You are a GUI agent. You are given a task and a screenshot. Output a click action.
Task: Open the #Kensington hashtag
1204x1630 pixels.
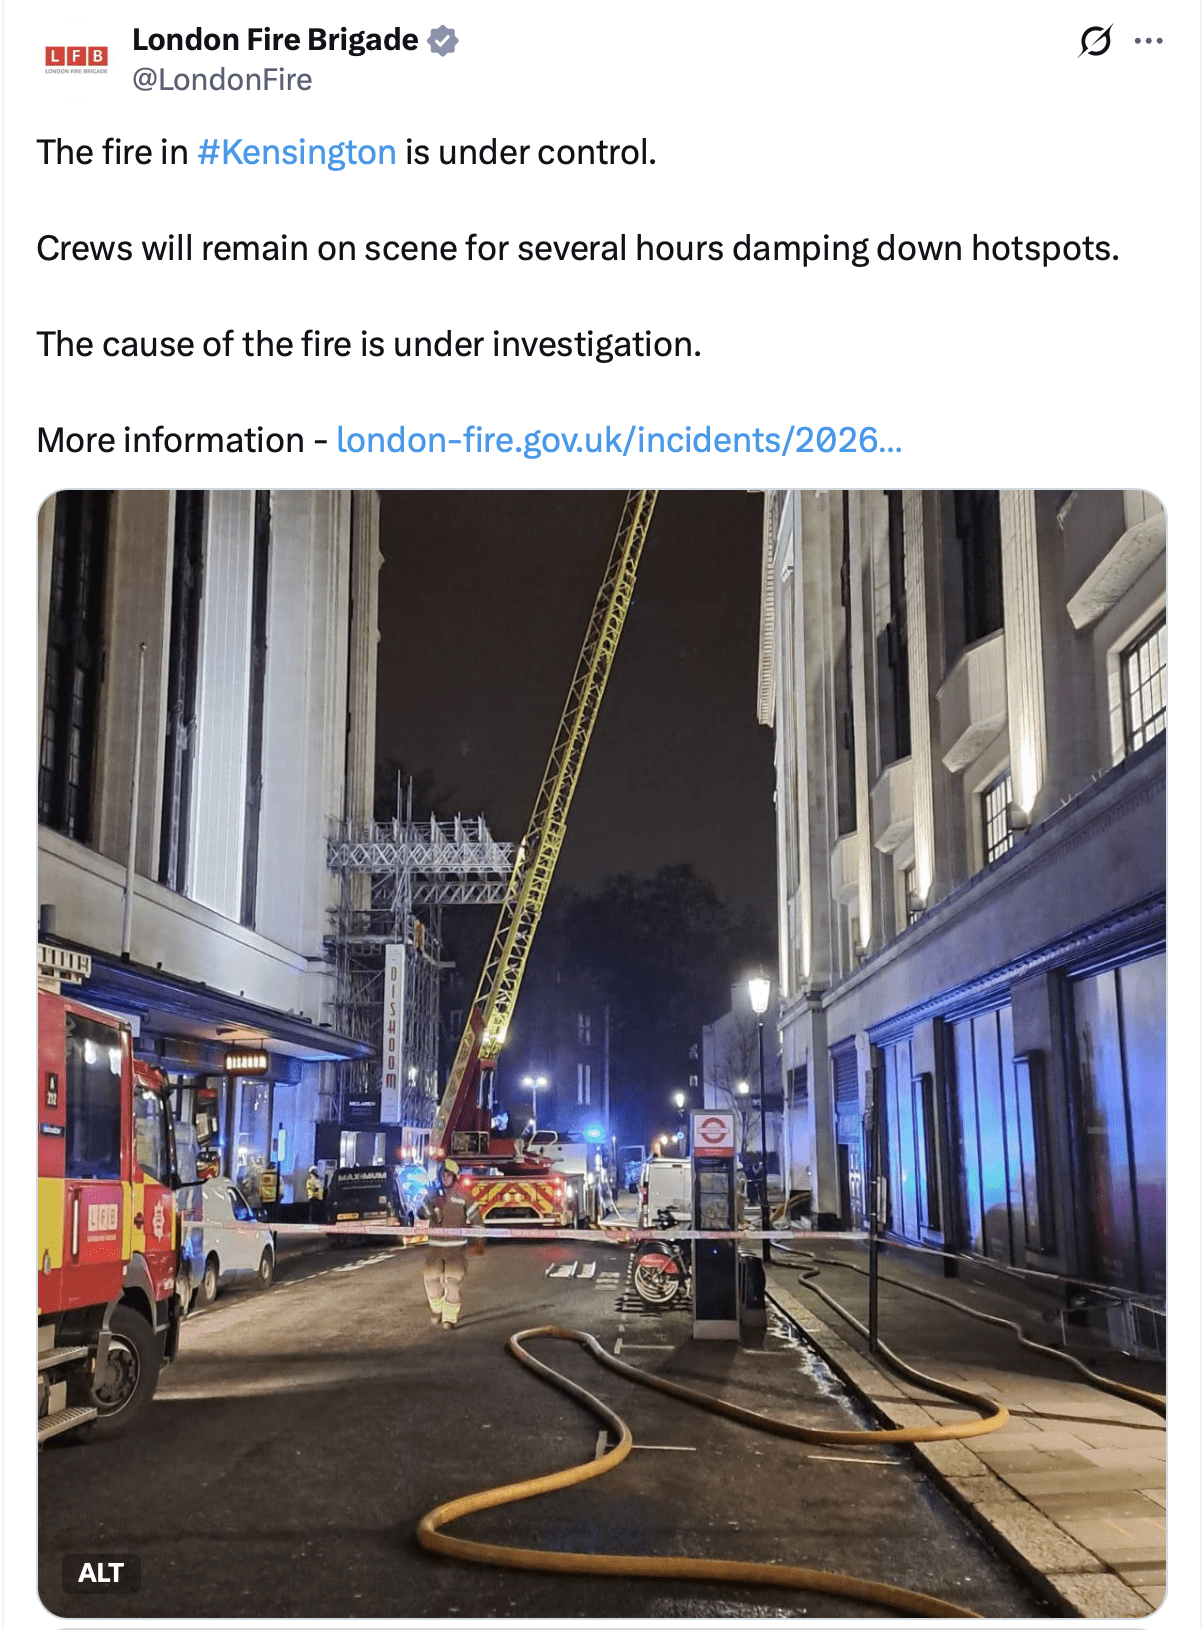(297, 152)
